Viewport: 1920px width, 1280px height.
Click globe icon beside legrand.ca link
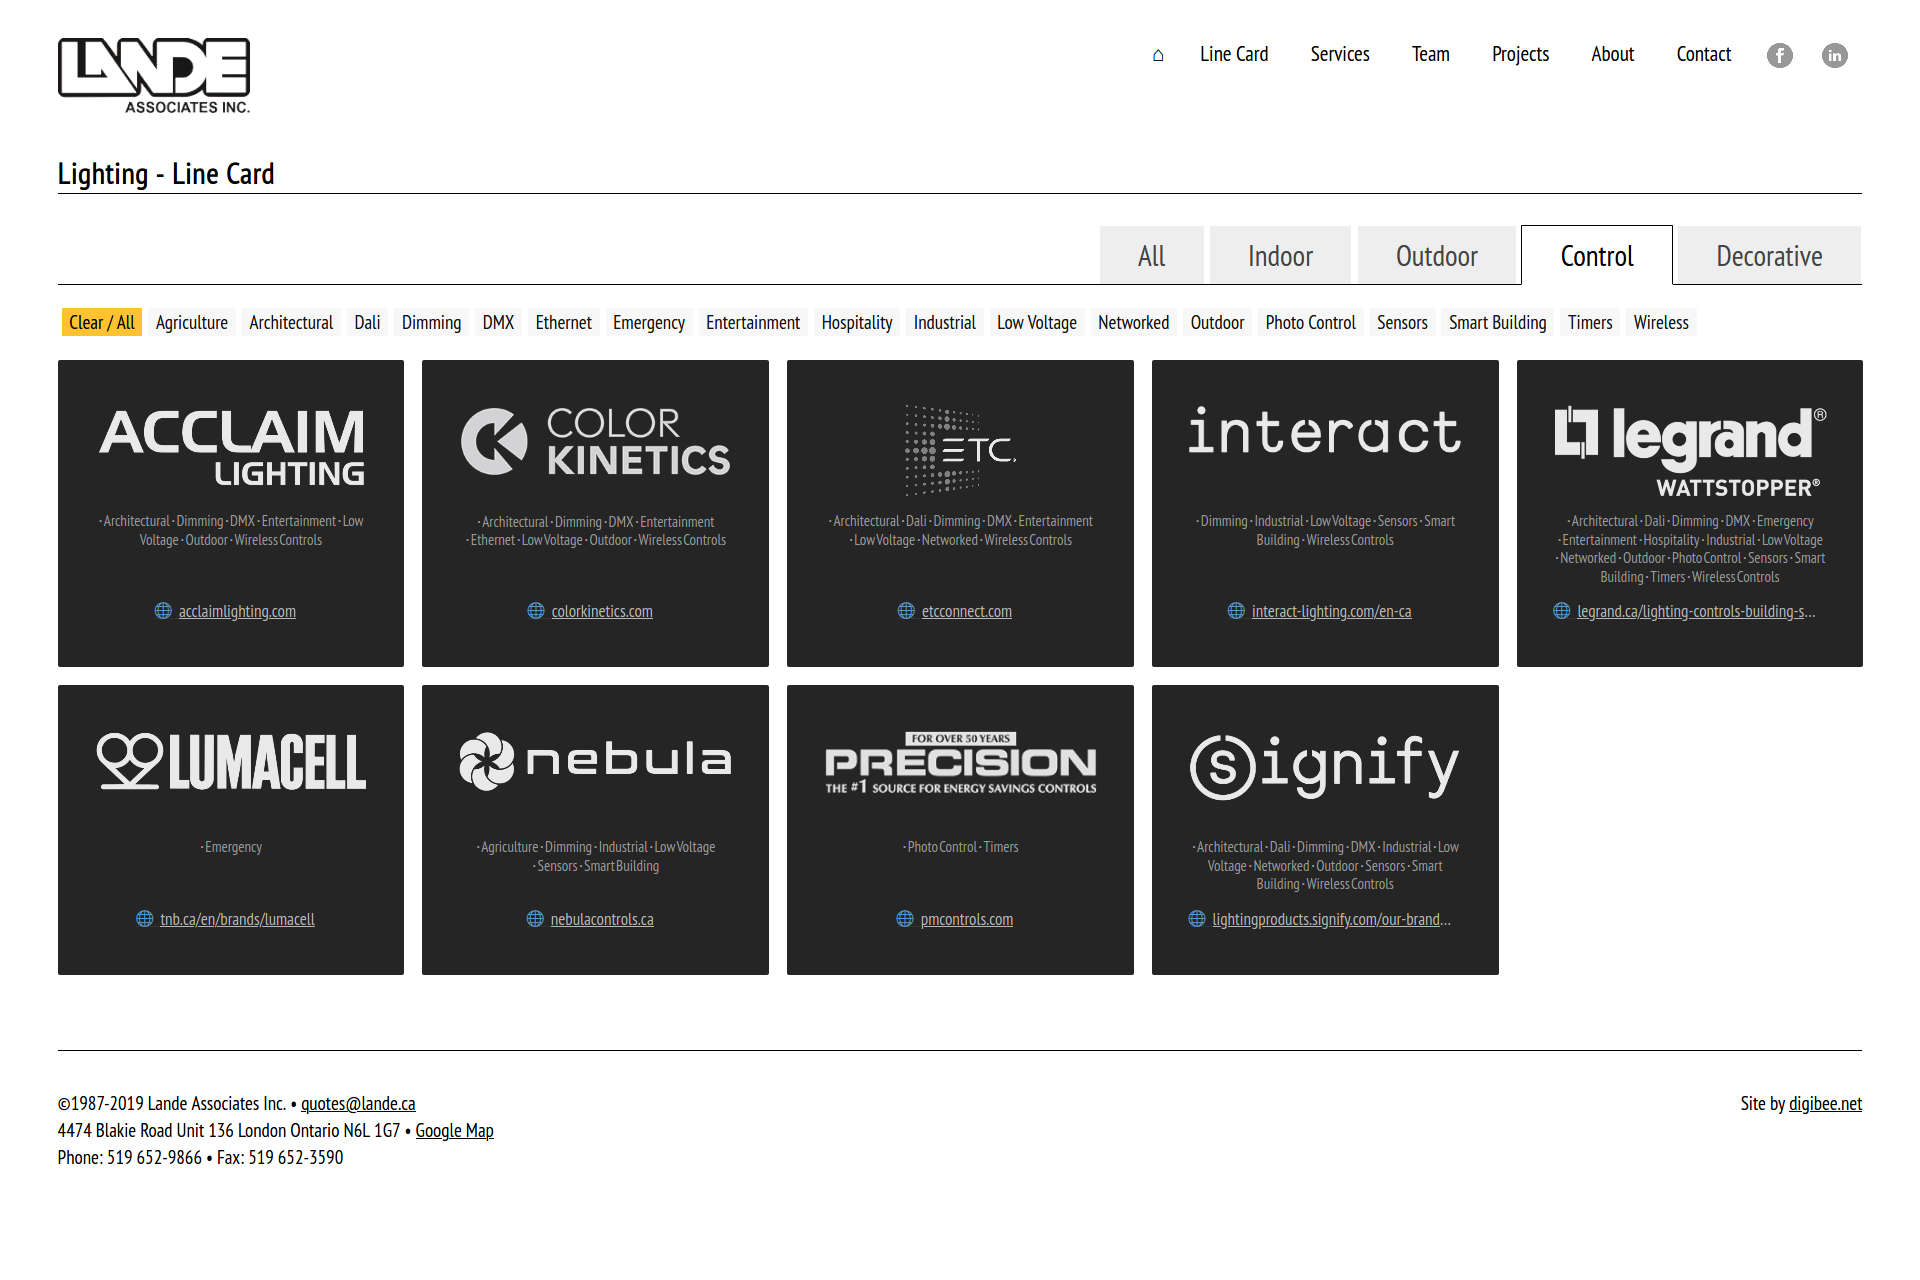point(1562,611)
